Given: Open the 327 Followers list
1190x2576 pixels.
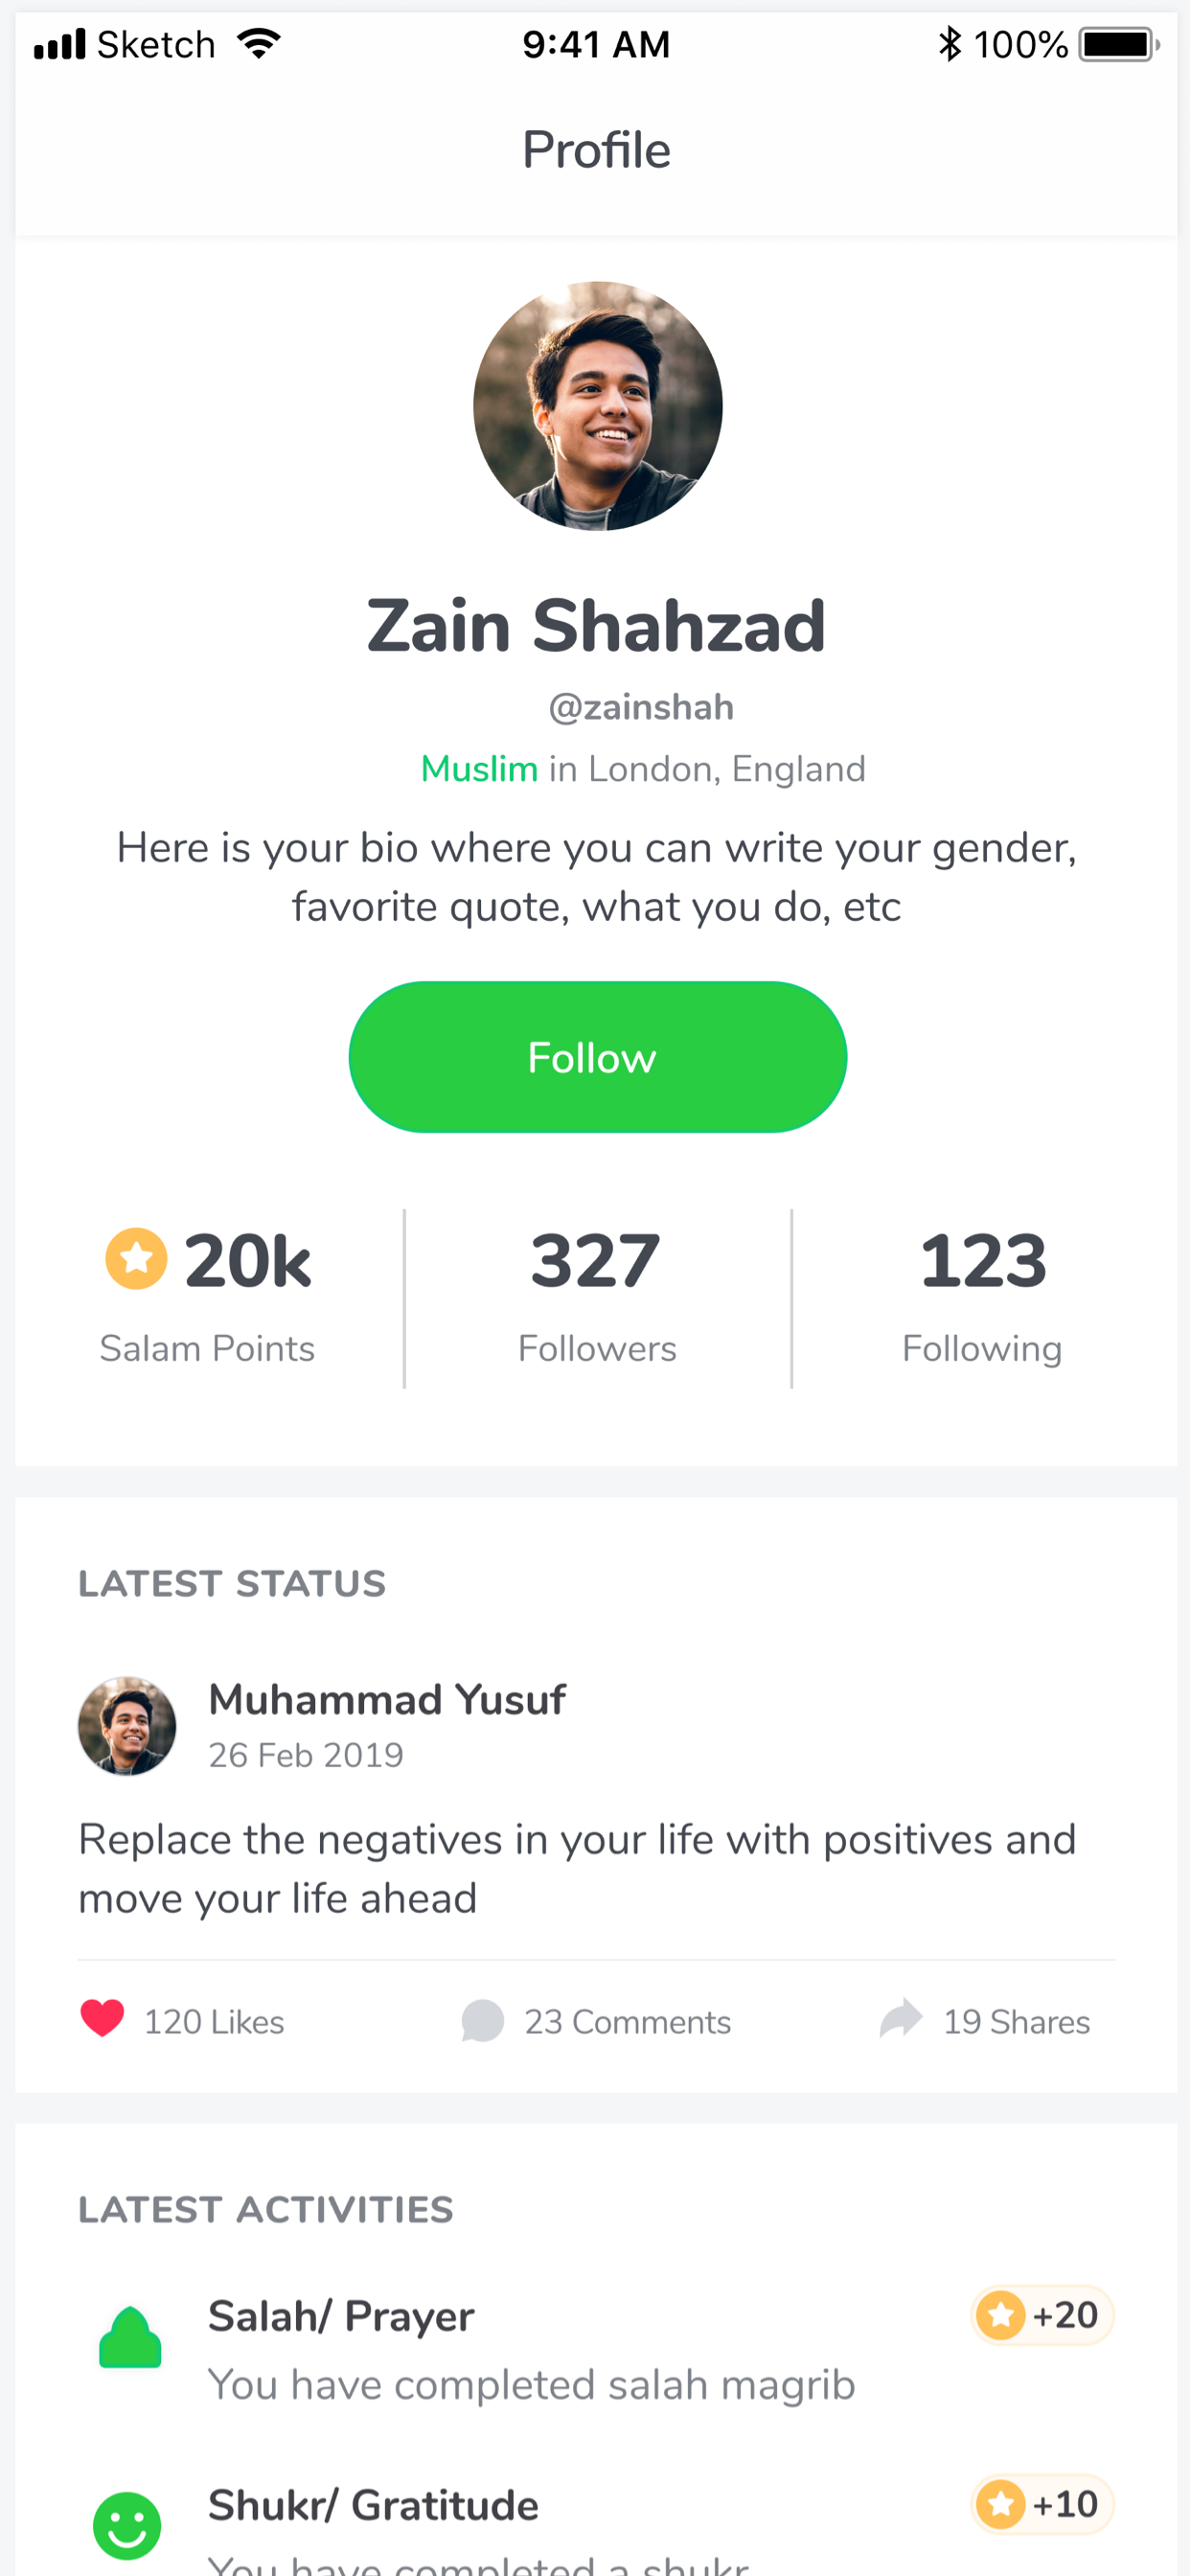Looking at the screenshot, I should (x=597, y=1296).
